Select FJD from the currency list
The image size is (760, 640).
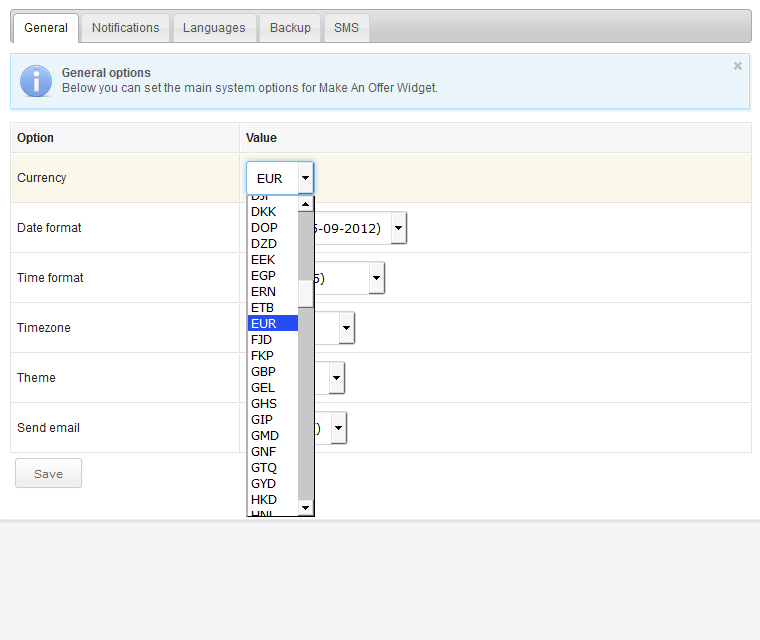(x=272, y=340)
